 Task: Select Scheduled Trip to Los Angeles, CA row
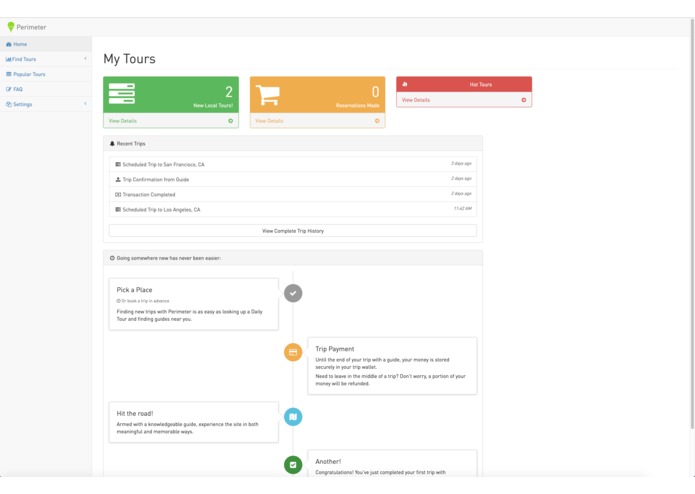[x=293, y=210]
